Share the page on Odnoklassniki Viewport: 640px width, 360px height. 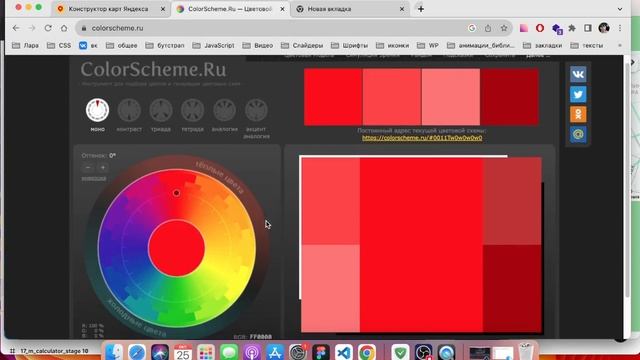coord(578,114)
